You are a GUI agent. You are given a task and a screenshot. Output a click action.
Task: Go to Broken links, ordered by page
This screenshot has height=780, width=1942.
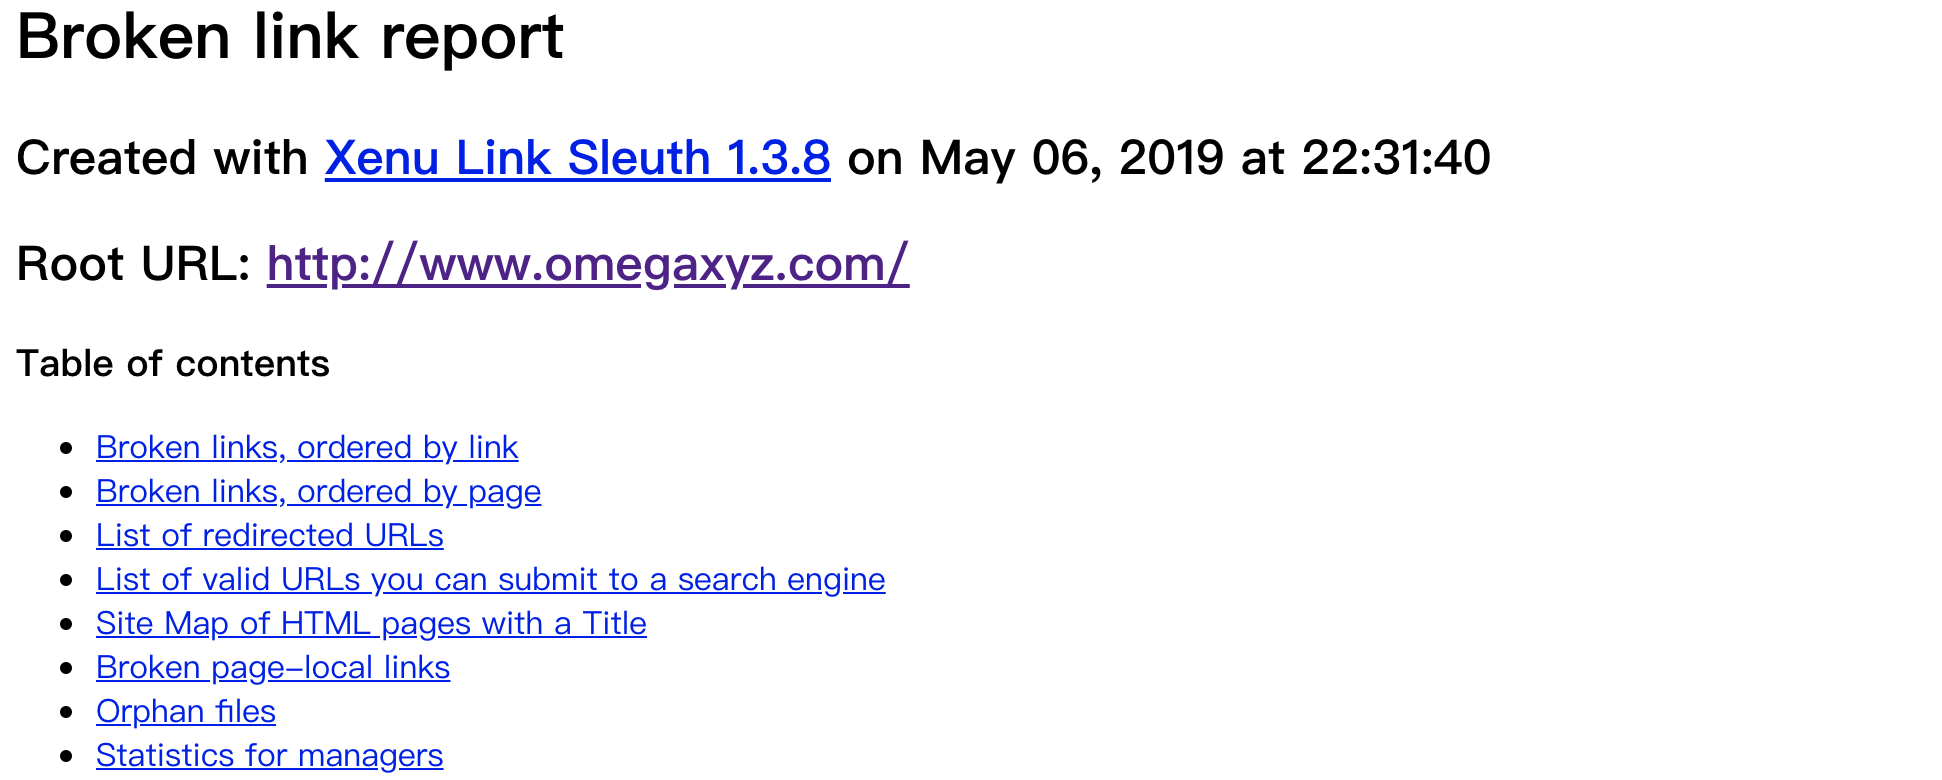point(318,491)
